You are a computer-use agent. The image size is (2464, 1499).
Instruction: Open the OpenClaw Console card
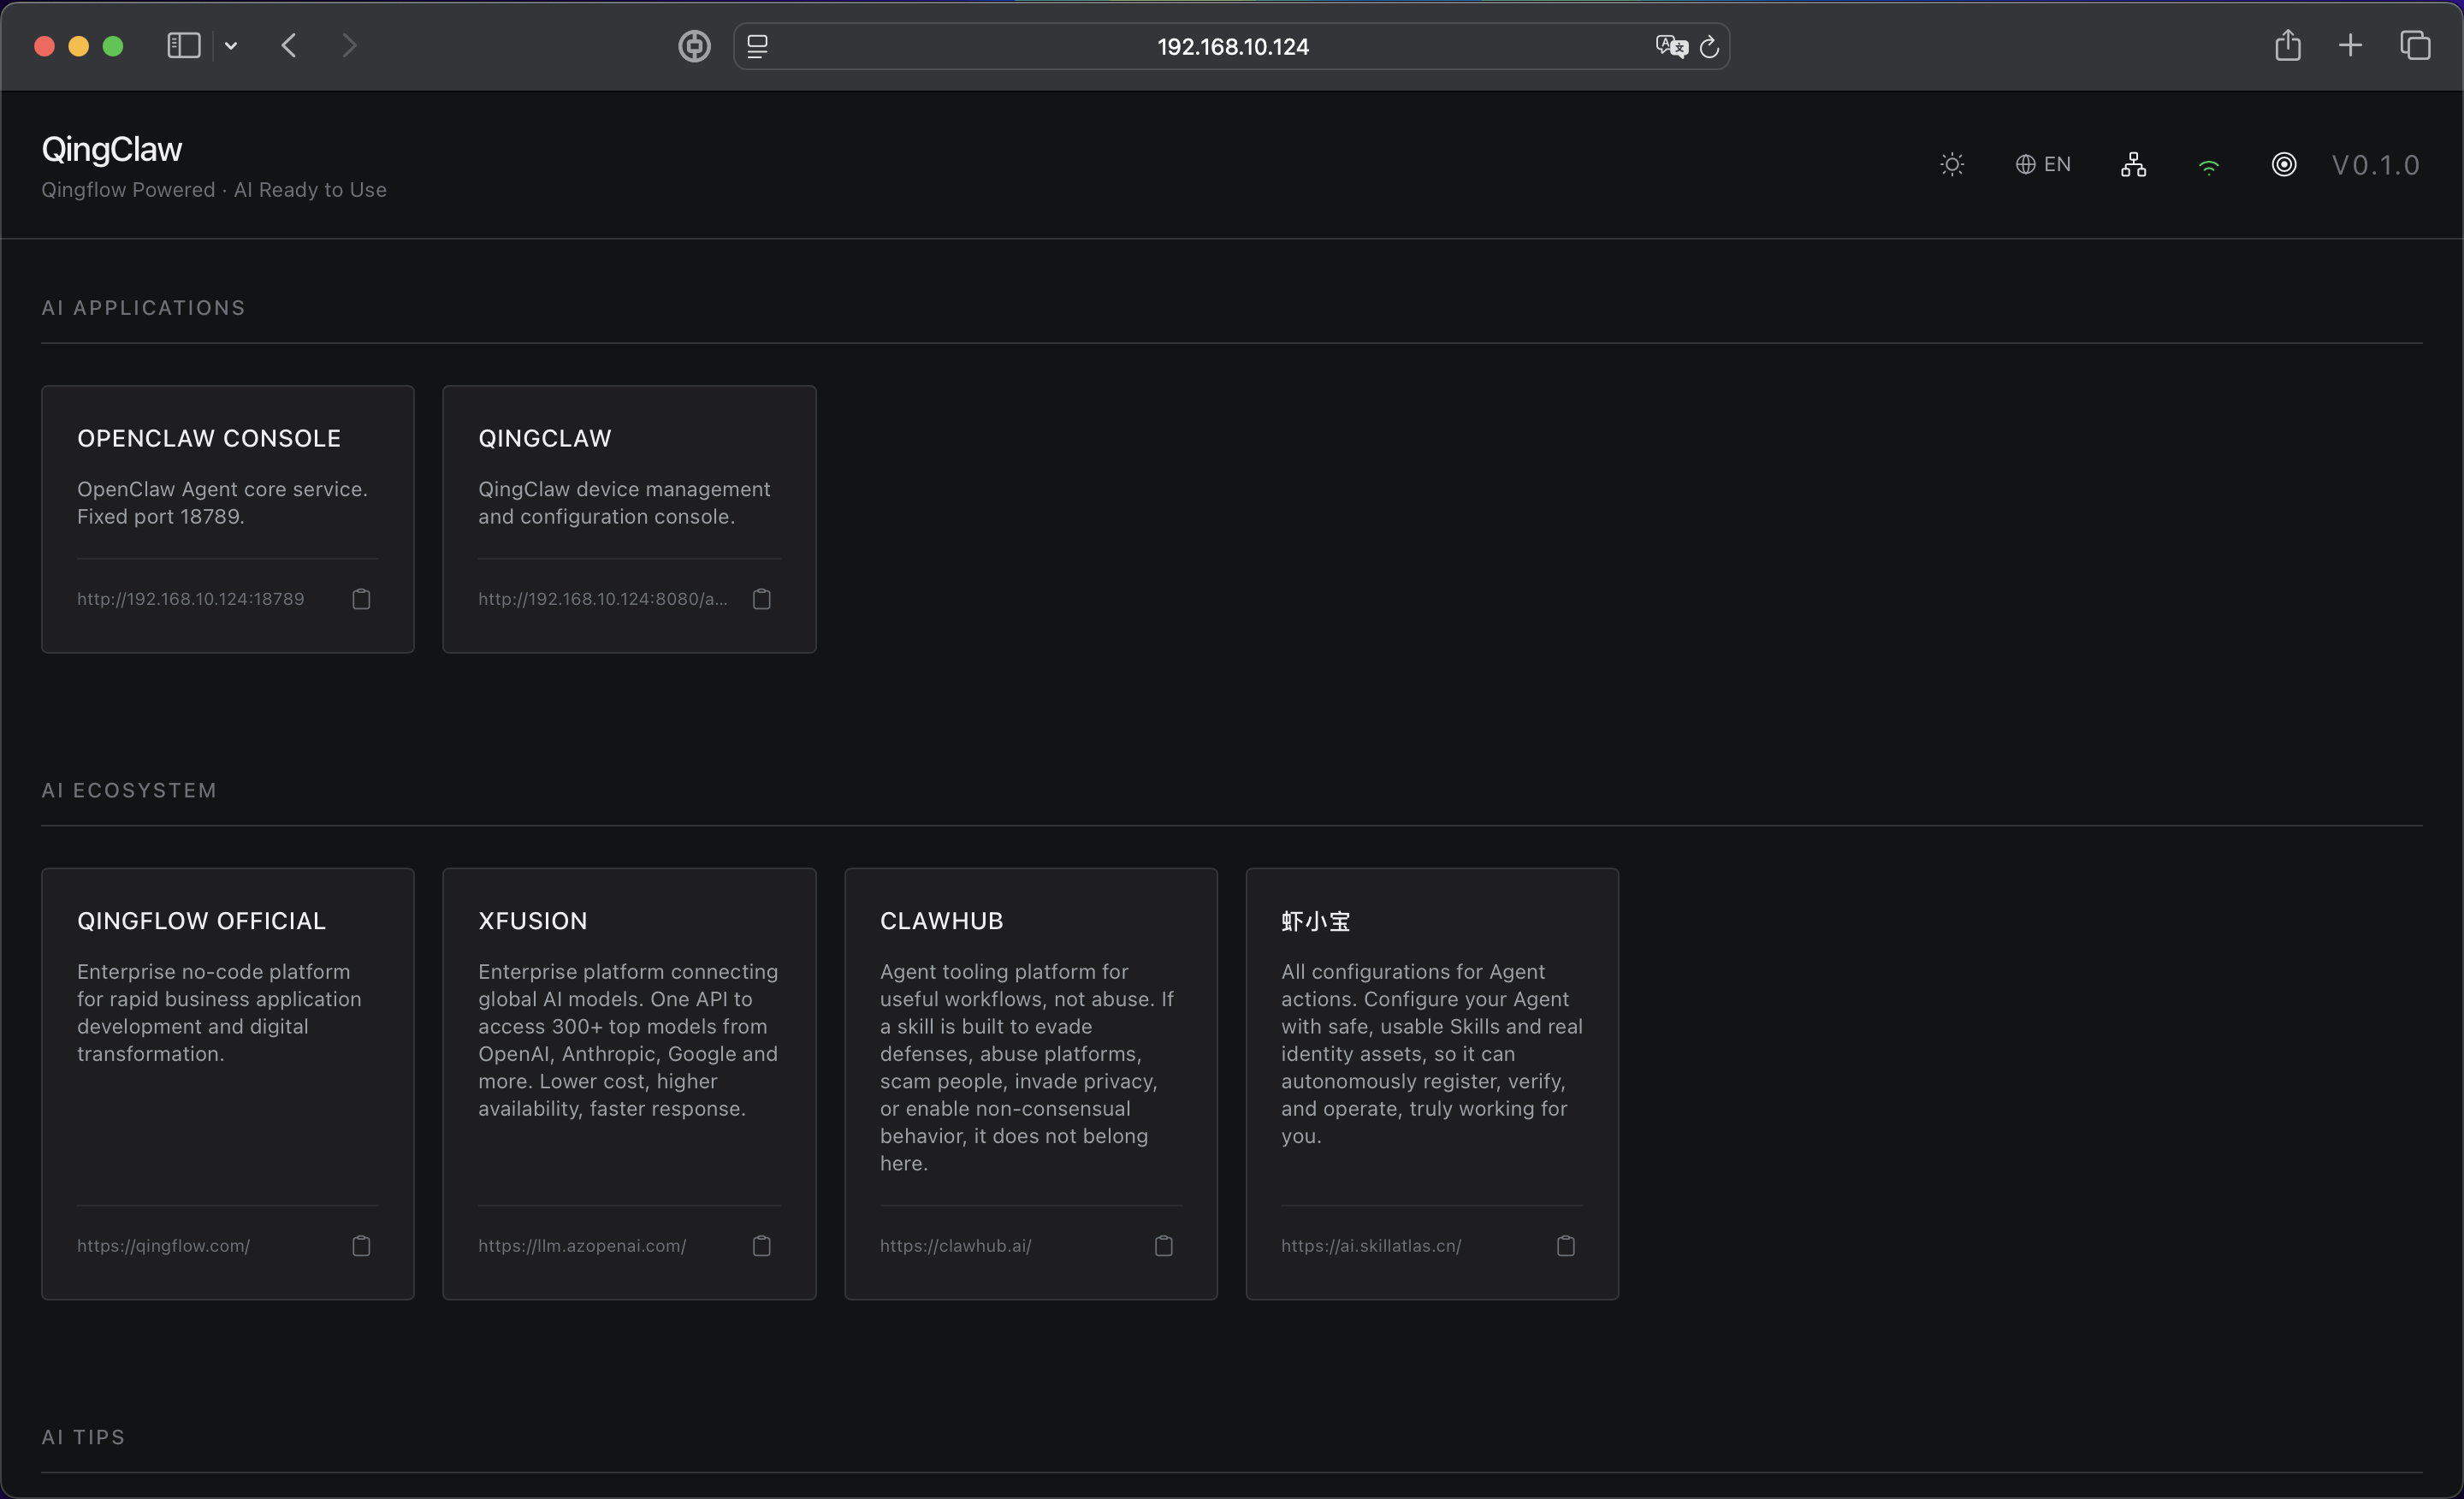click(x=228, y=519)
